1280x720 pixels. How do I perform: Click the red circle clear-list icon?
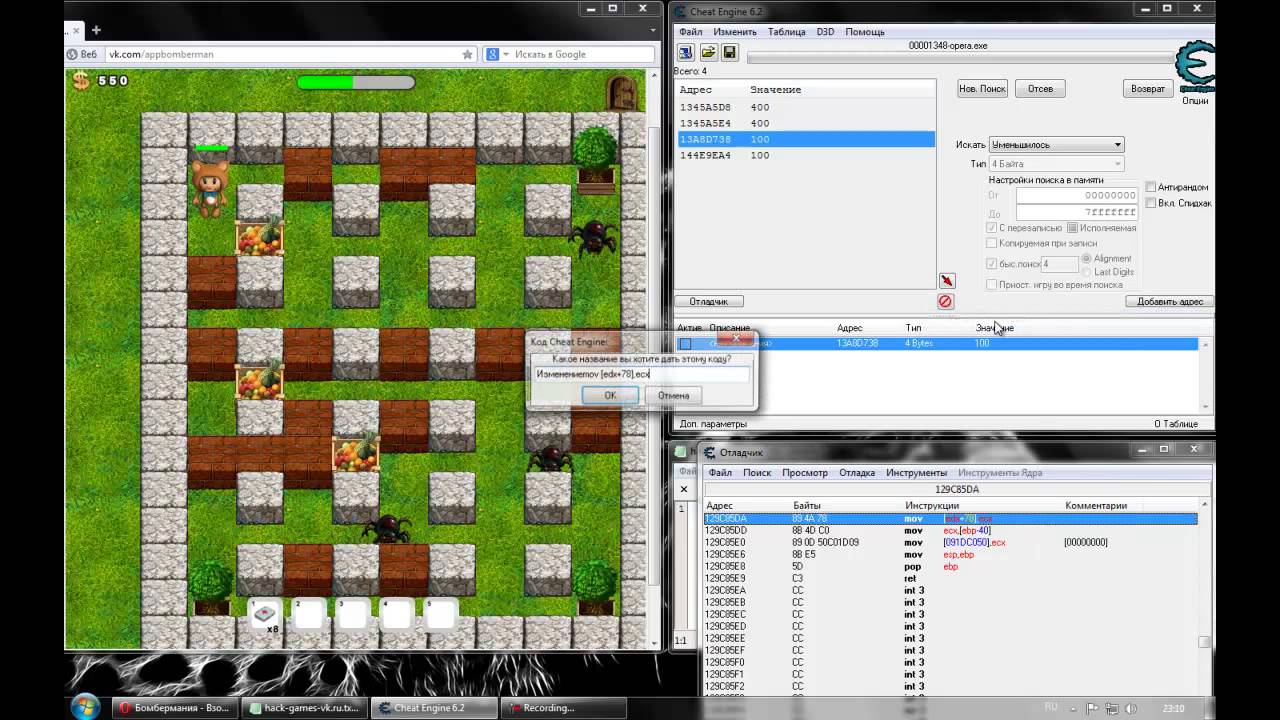click(945, 301)
